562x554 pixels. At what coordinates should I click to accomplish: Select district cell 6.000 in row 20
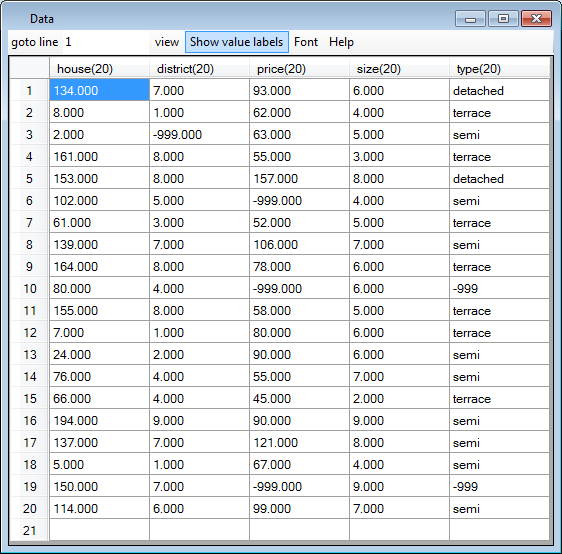click(199, 508)
